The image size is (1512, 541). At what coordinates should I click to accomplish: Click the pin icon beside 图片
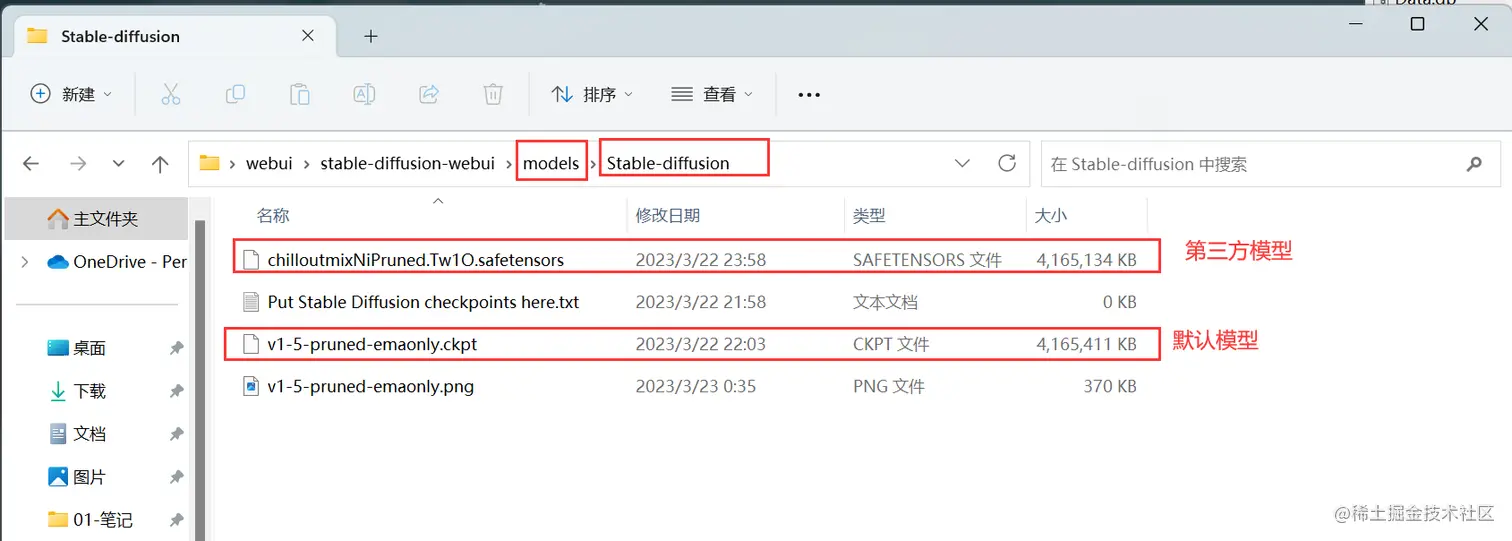tap(176, 477)
